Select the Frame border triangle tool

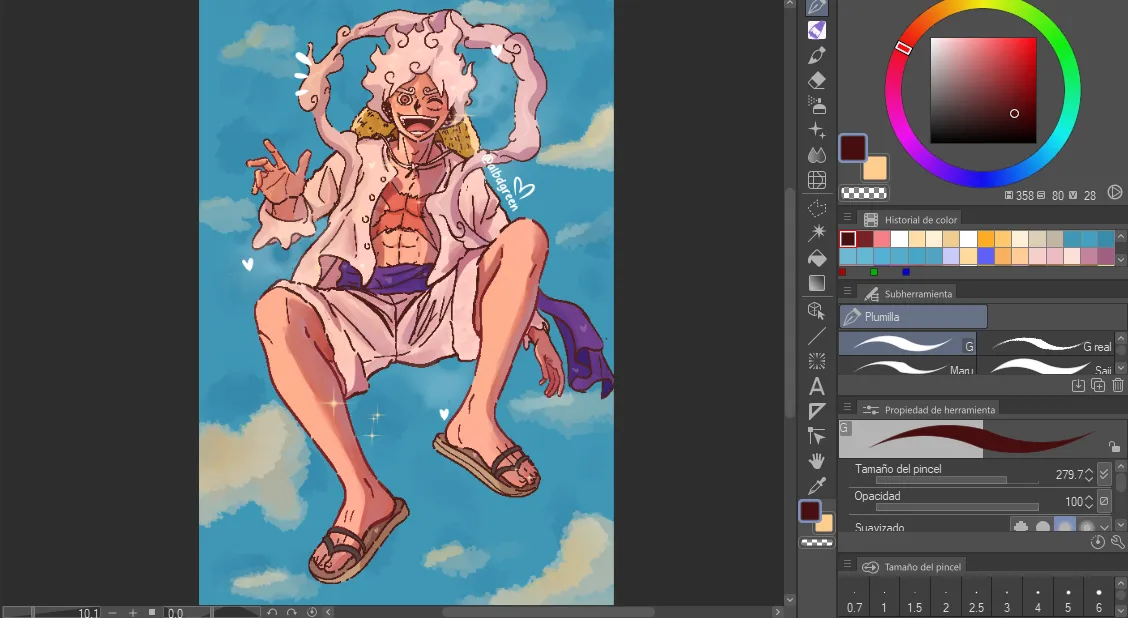click(x=817, y=412)
